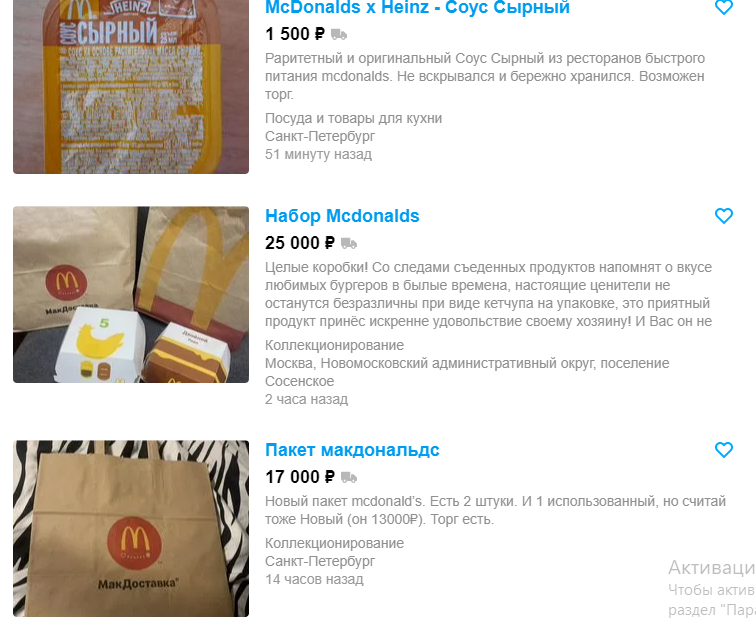Add Пакет макдональдс listing to favorites

point(723,450)
